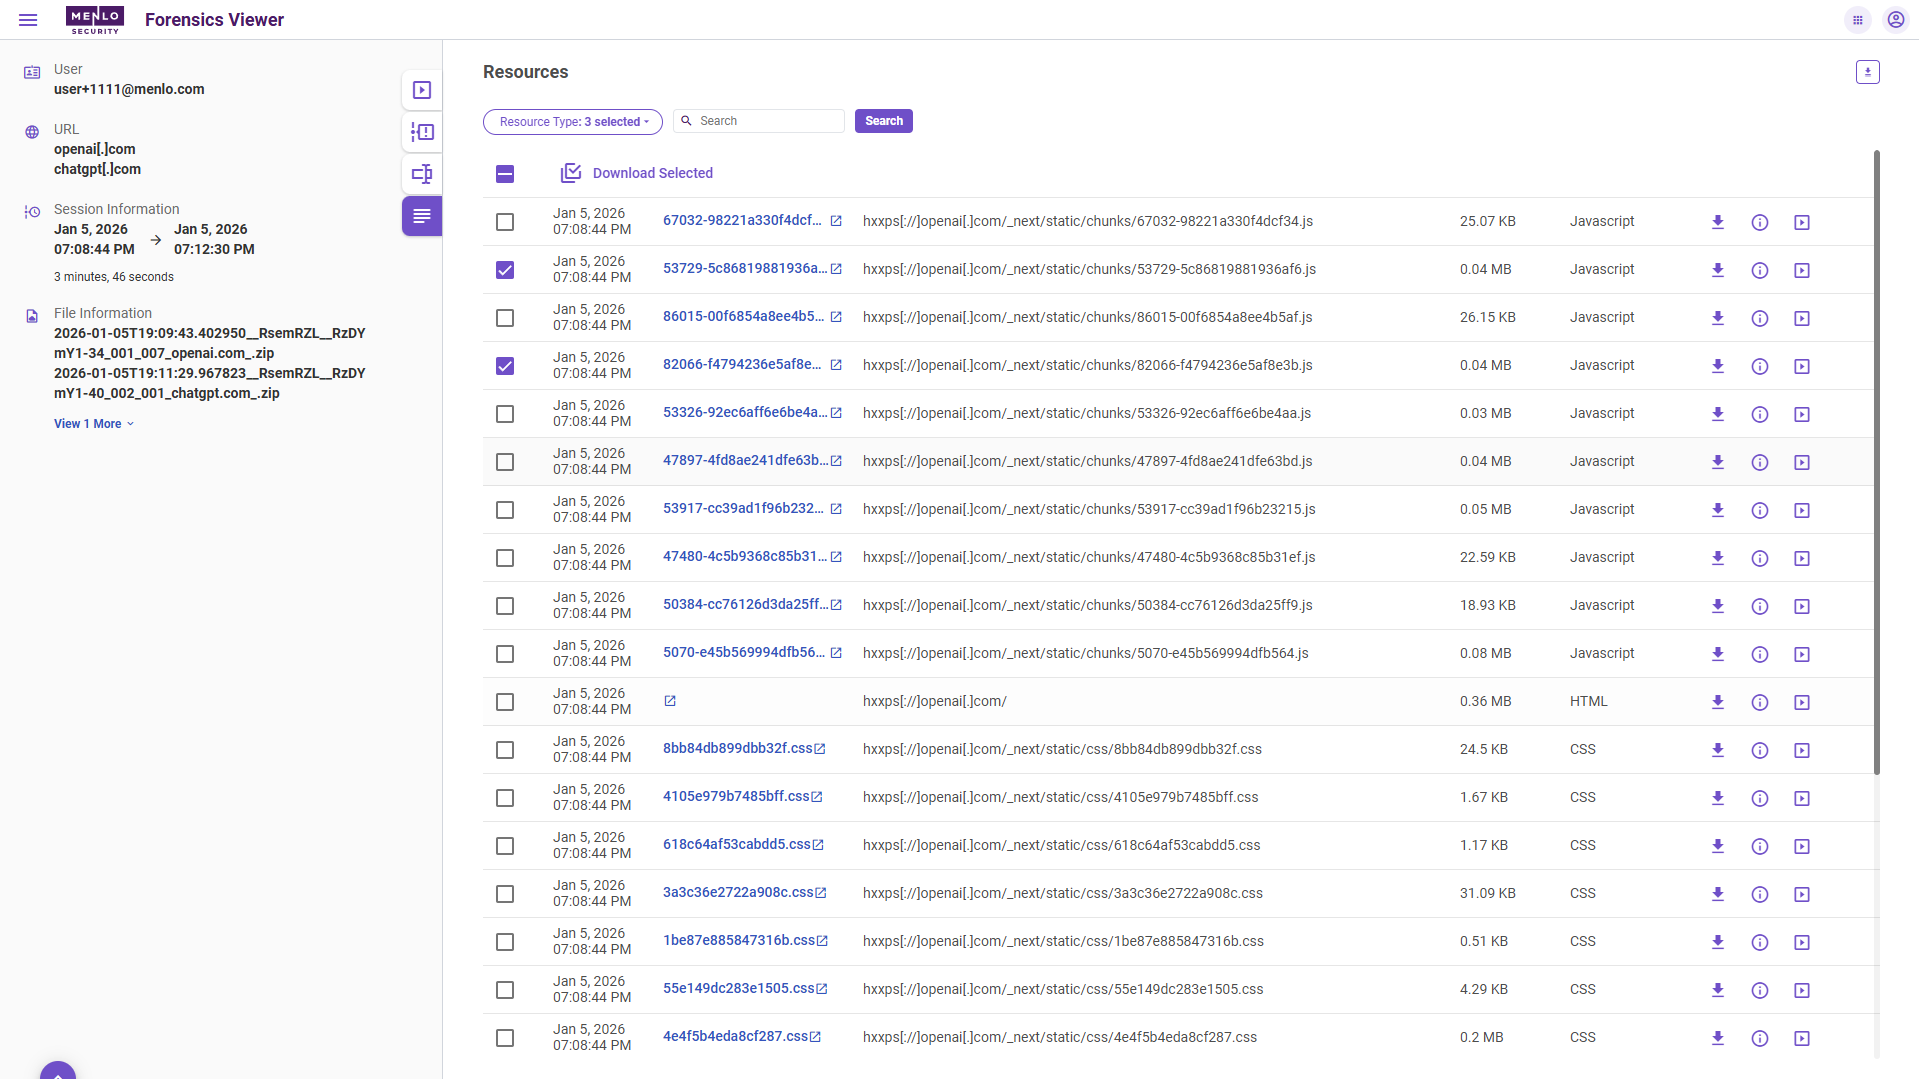The width and height of the screenshot is (1919, 1079).
Task: Play session at 4e4f5b4eda8cf287.css resource
Action: 1802,1038
